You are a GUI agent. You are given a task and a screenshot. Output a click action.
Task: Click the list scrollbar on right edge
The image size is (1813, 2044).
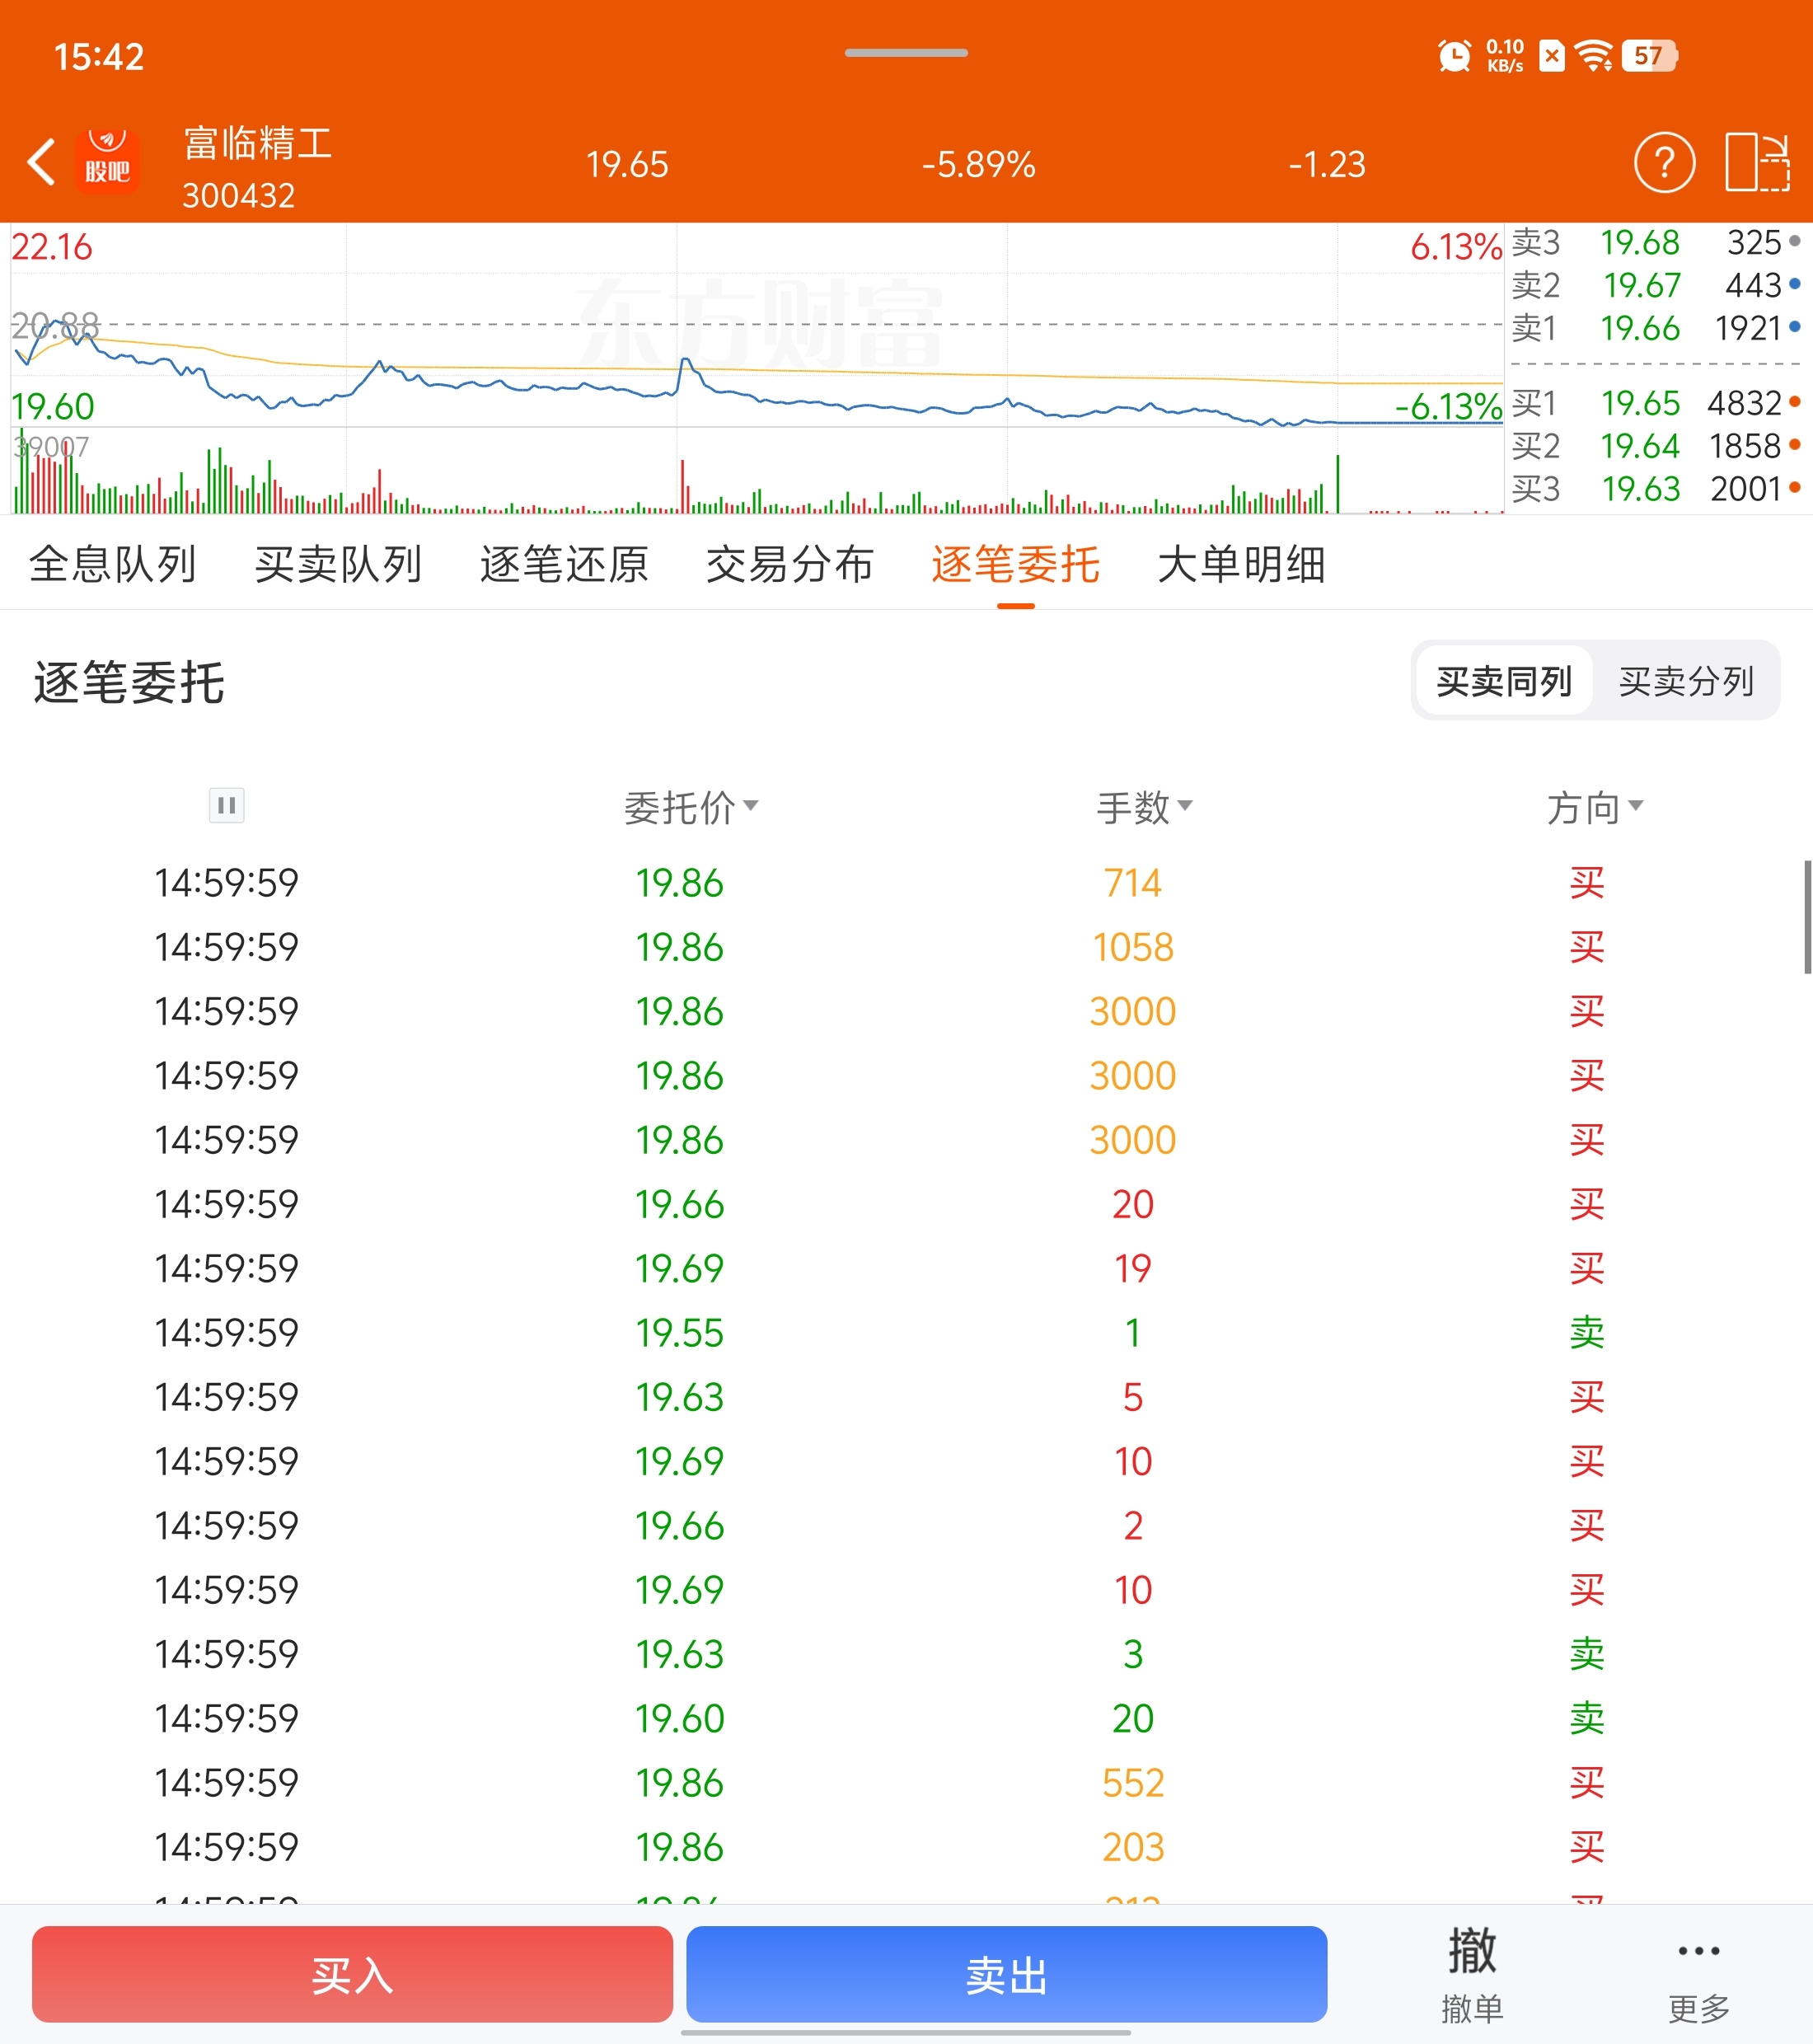(1806, 916)
